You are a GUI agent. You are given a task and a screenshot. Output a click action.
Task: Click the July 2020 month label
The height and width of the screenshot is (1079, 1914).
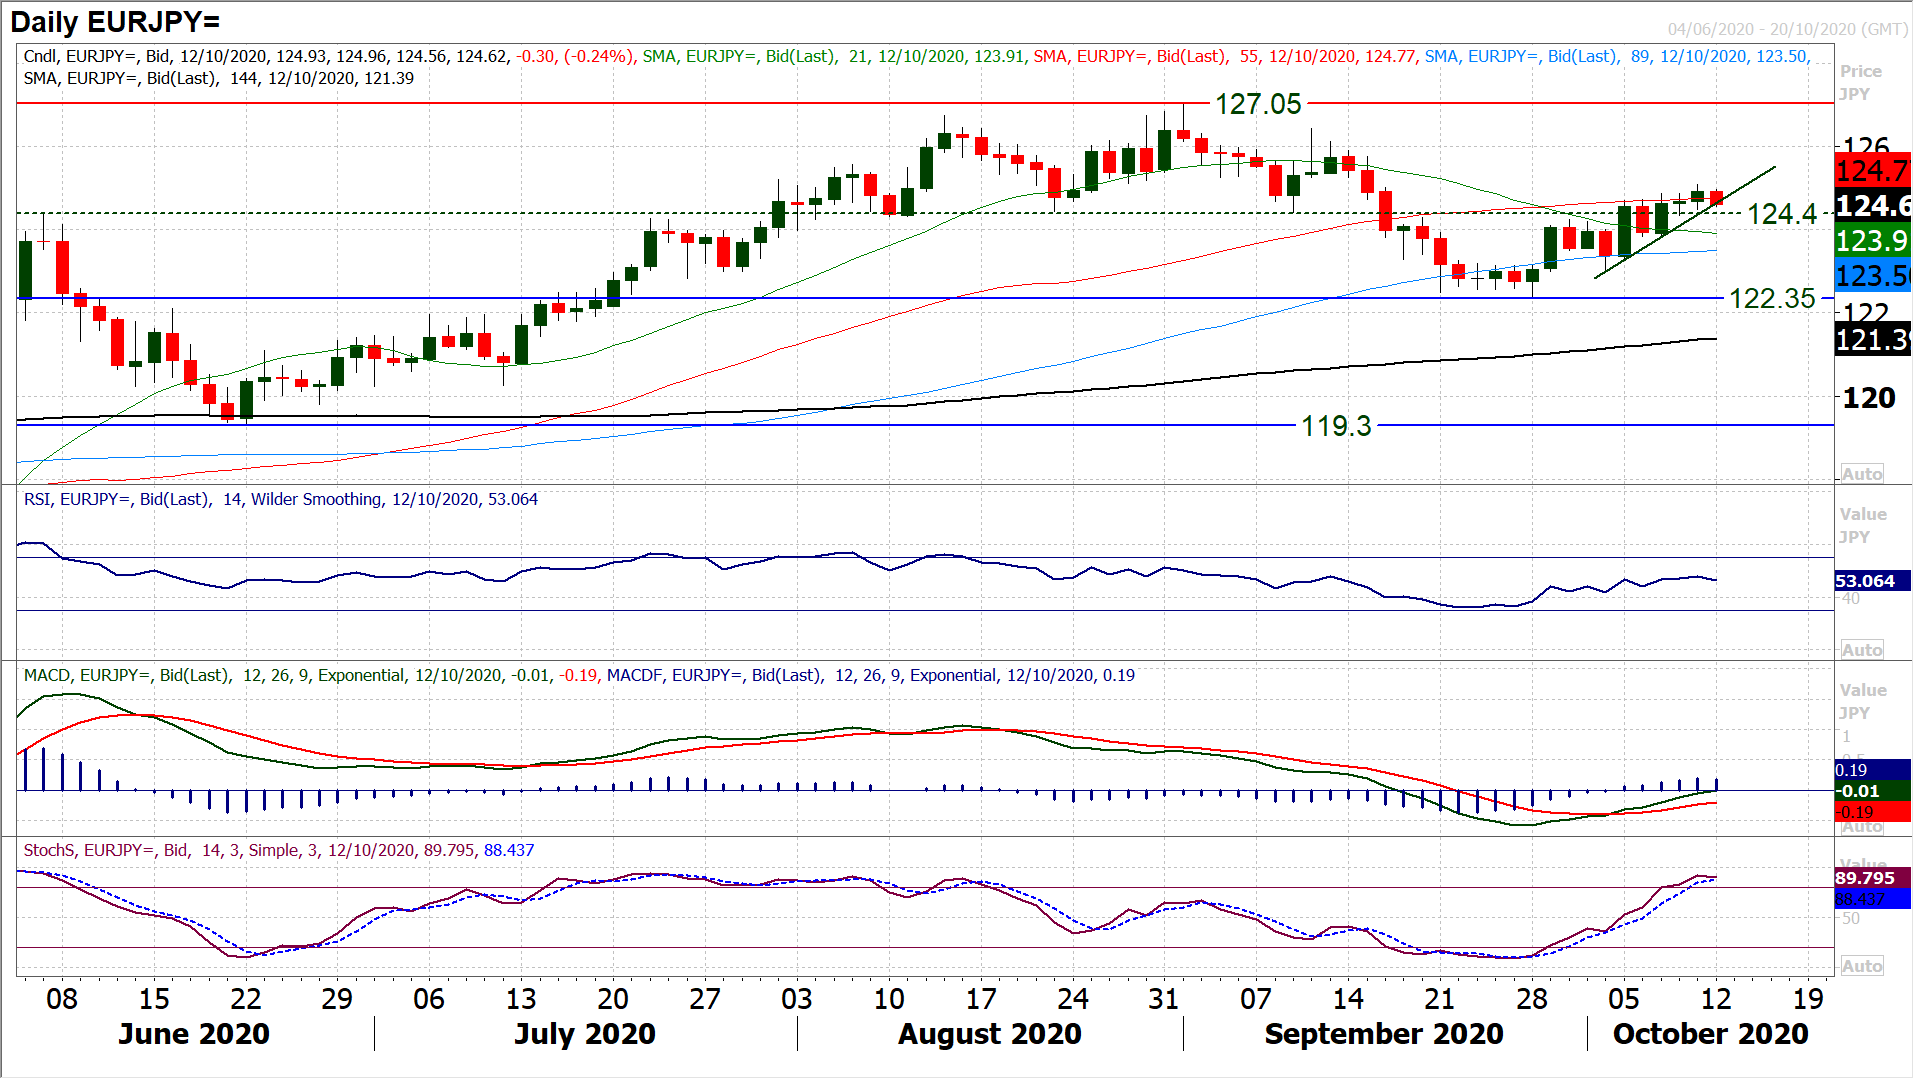(585, 1033)
